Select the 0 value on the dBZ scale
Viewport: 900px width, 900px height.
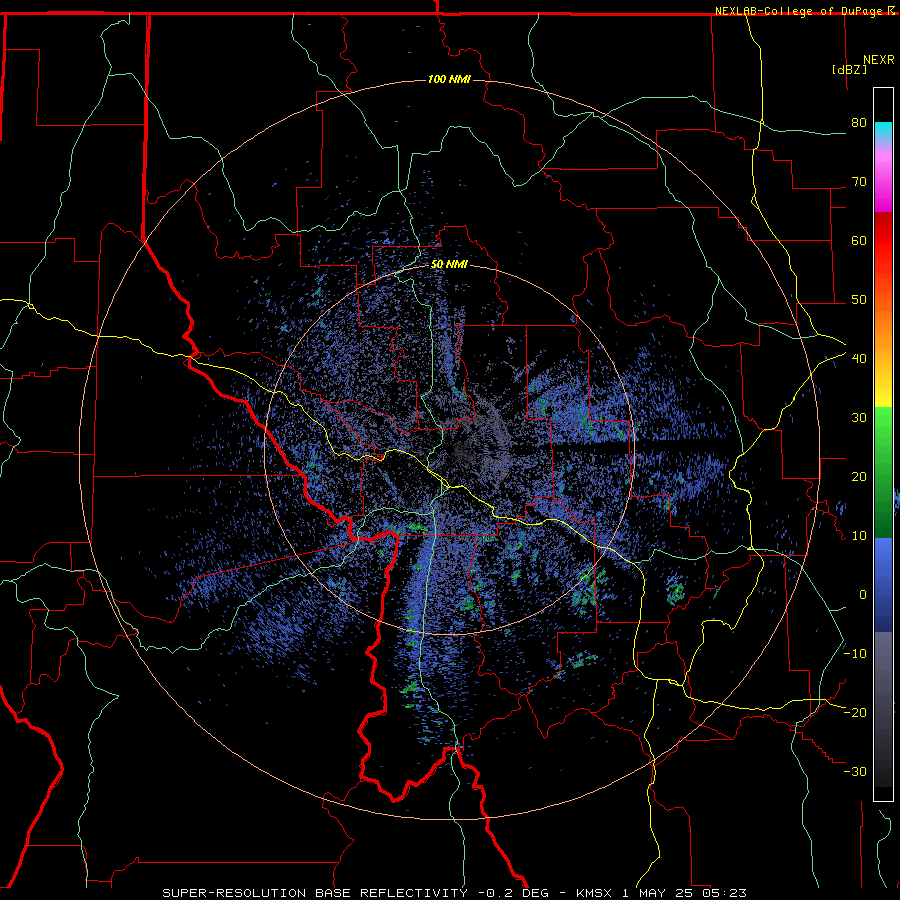[x=863, y=595]
